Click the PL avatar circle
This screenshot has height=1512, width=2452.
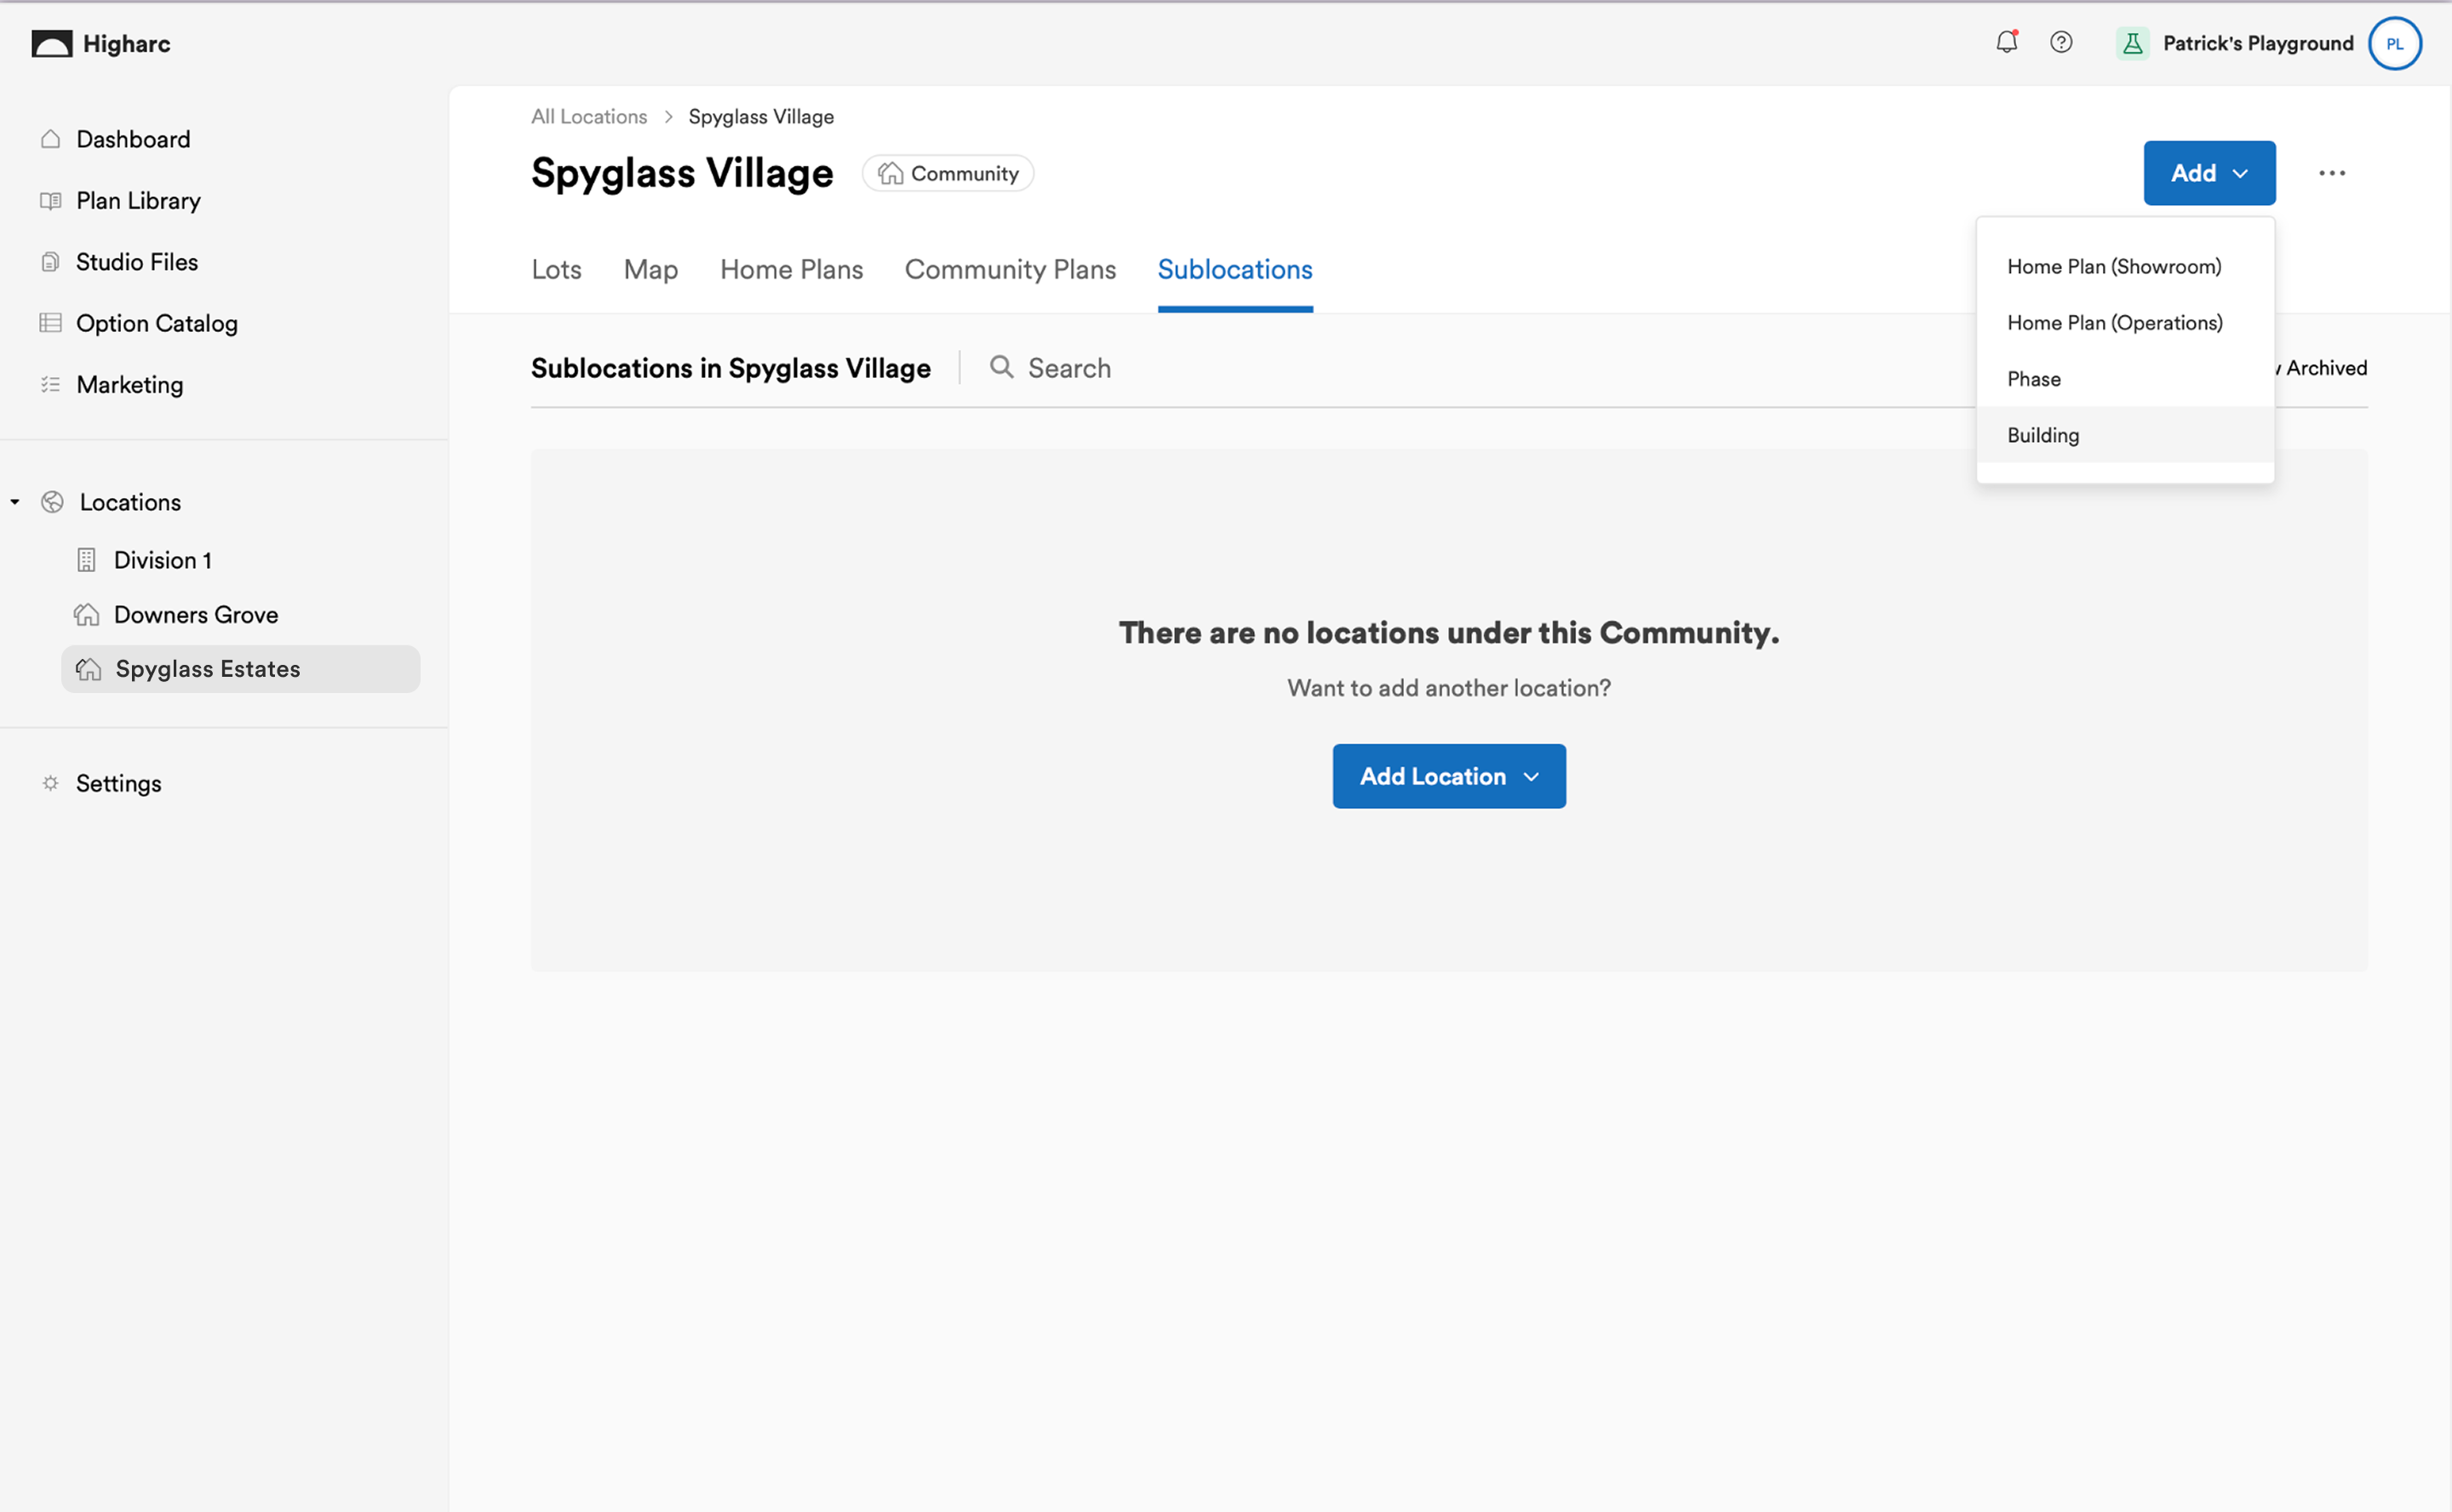2395,43
